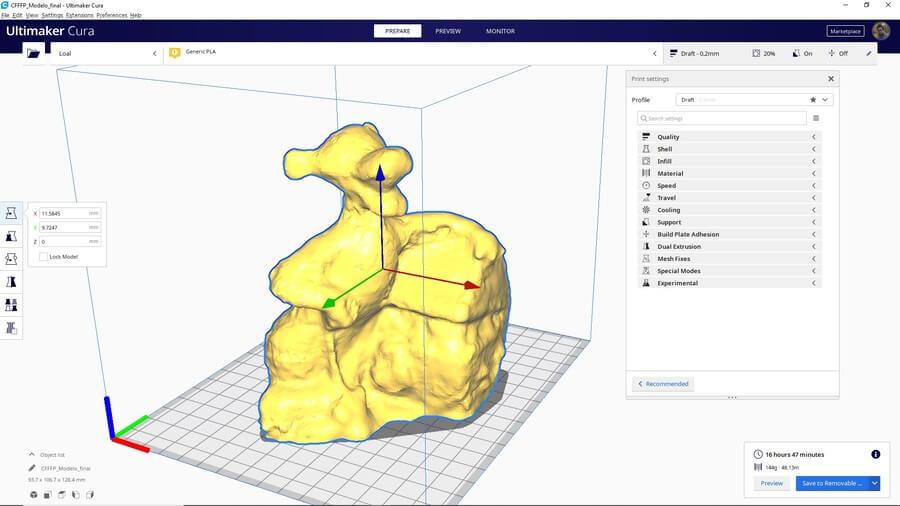900x506 pixels.
Task: Click the infill 20% icon in summary bar
Action: pos(756,53)
